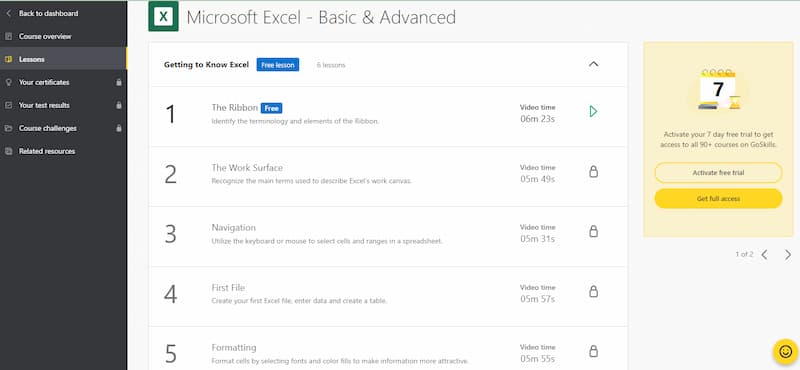The width and height of the screenshot is (800, 370).
Task: Click the back arrow icon in sidebar
Action: point(8,13)
